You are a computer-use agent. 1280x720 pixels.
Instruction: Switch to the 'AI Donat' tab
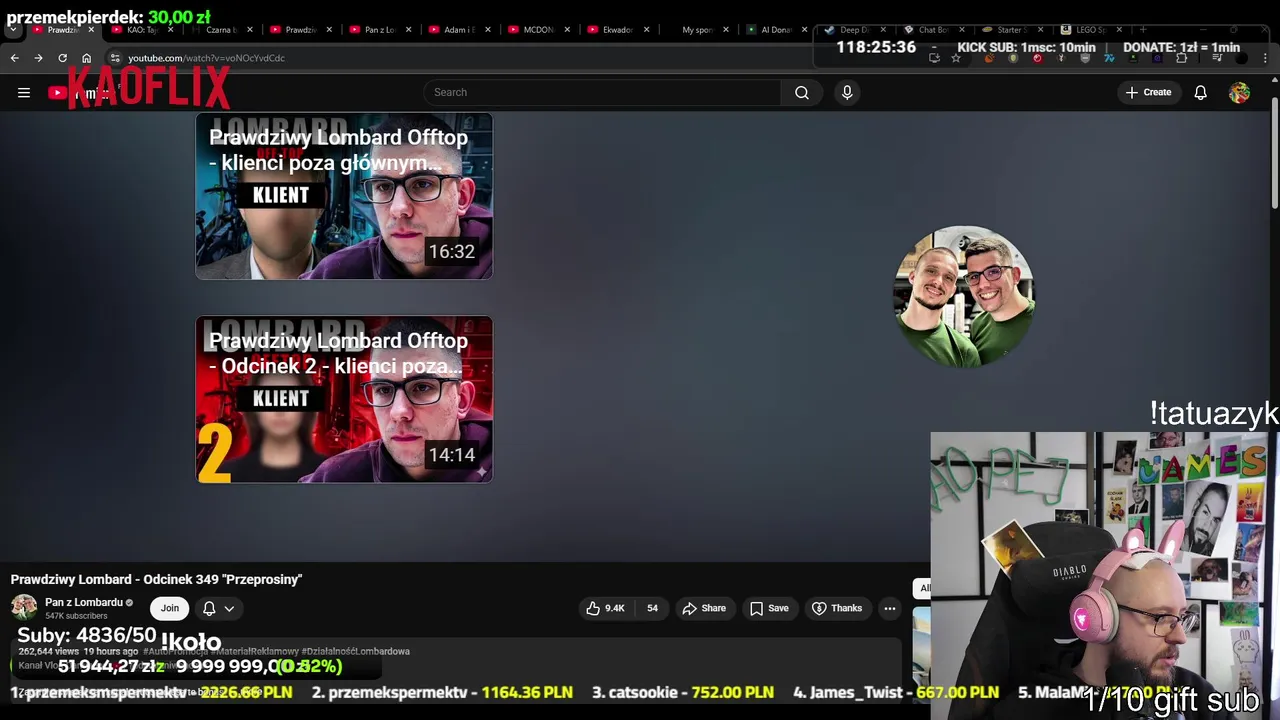tap(775, 30)
